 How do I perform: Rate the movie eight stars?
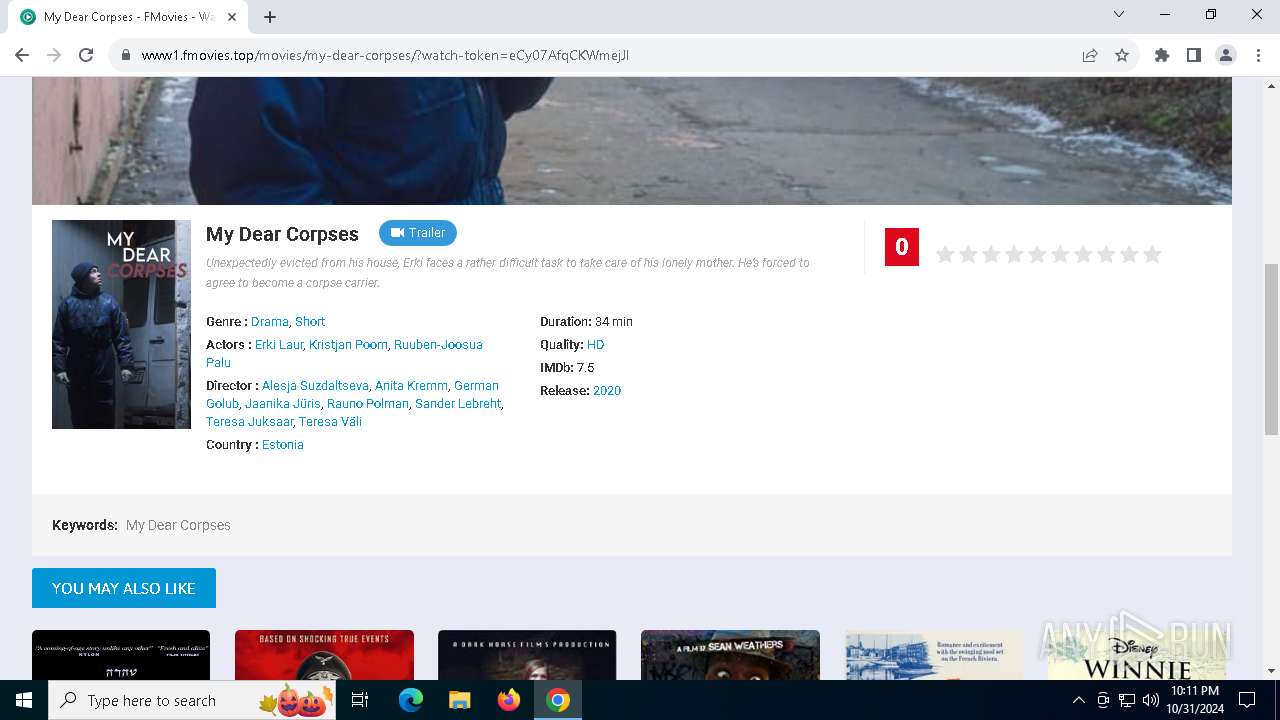[x=1106, y=254]
